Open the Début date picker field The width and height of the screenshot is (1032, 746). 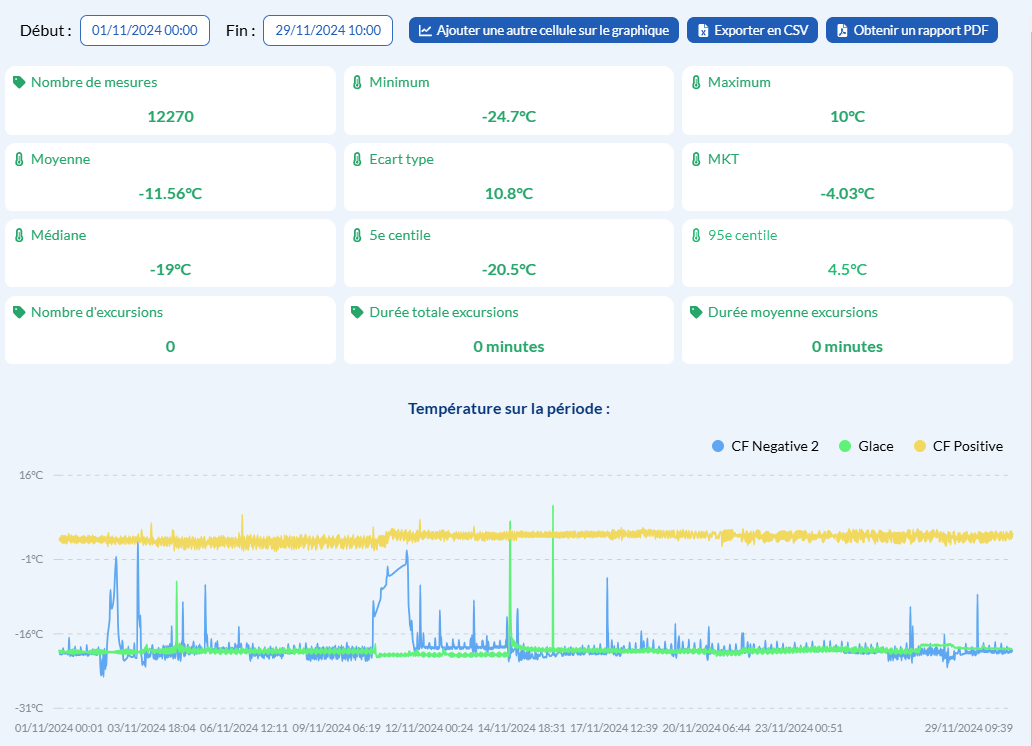click(145, 30)
